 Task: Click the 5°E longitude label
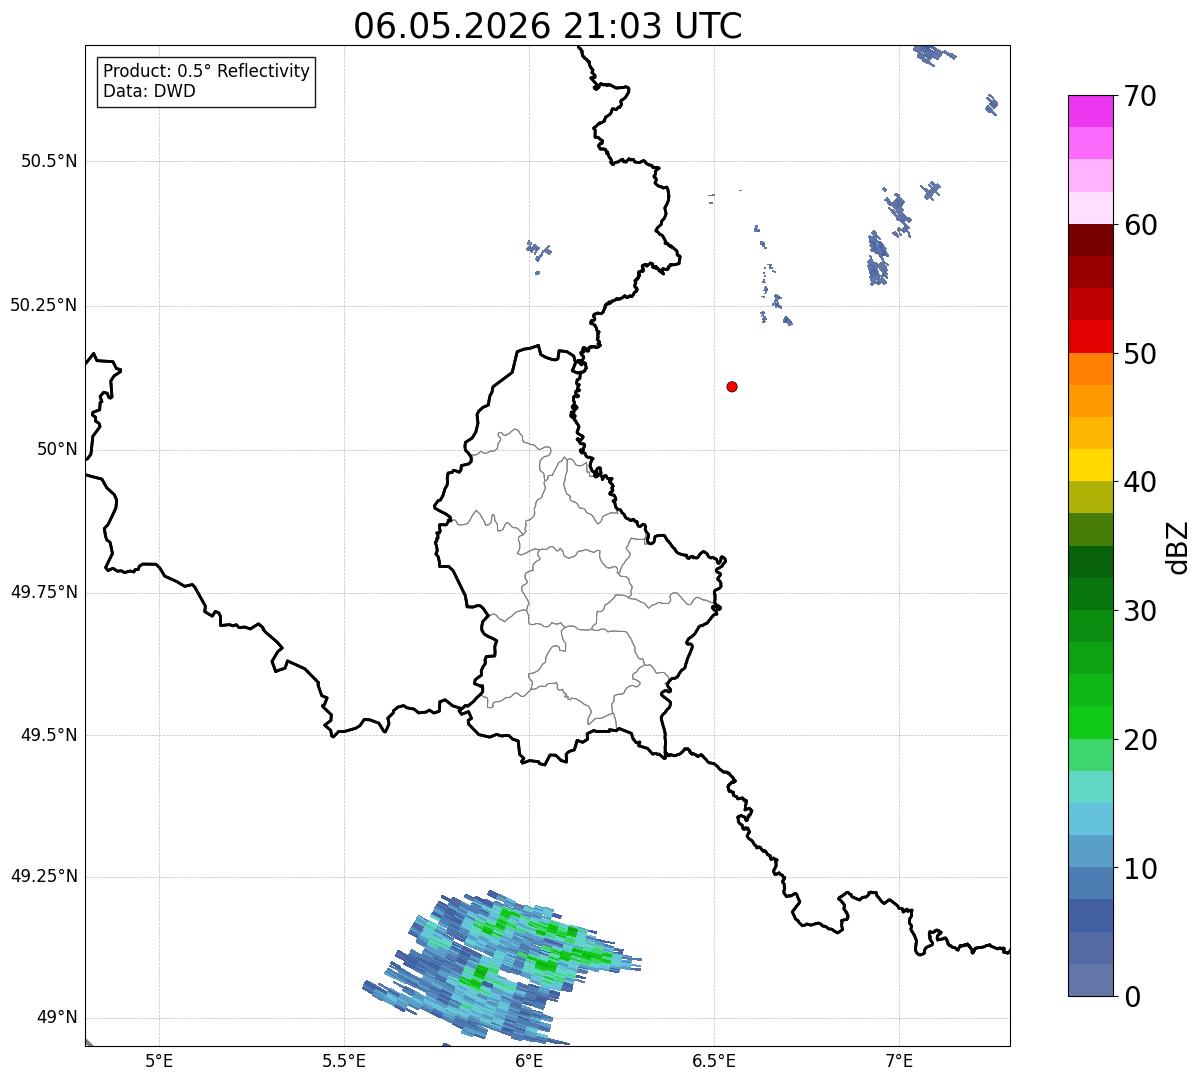(x=159, y=1061)
